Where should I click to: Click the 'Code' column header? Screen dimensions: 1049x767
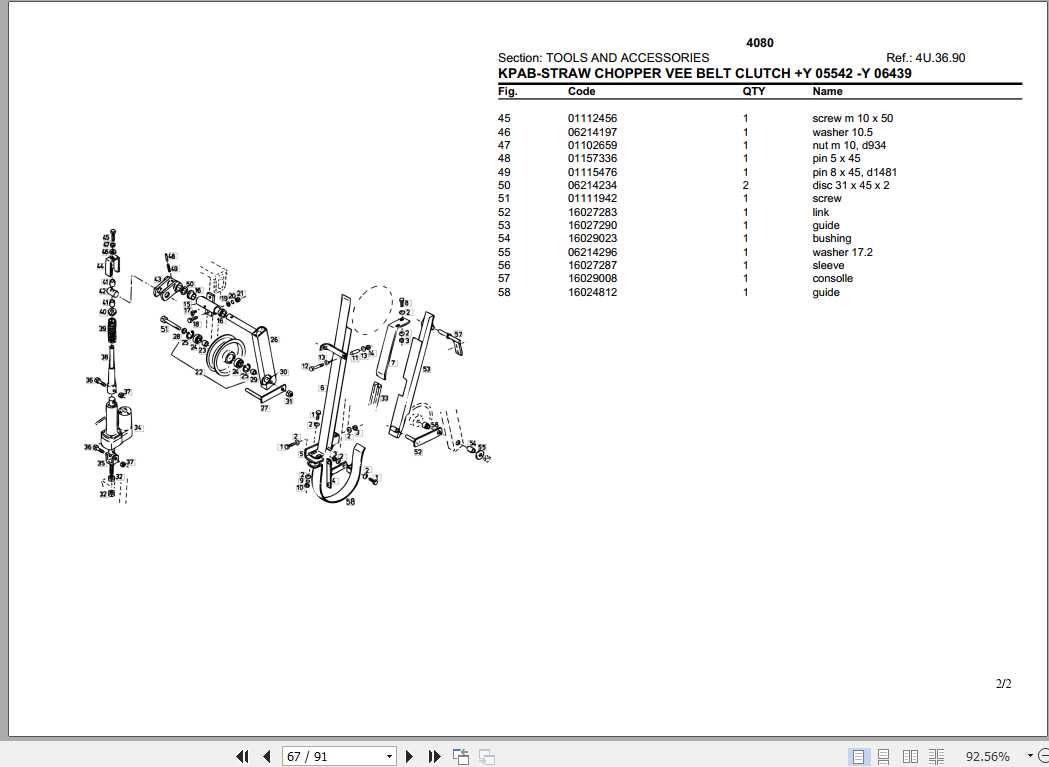[581, 91]
